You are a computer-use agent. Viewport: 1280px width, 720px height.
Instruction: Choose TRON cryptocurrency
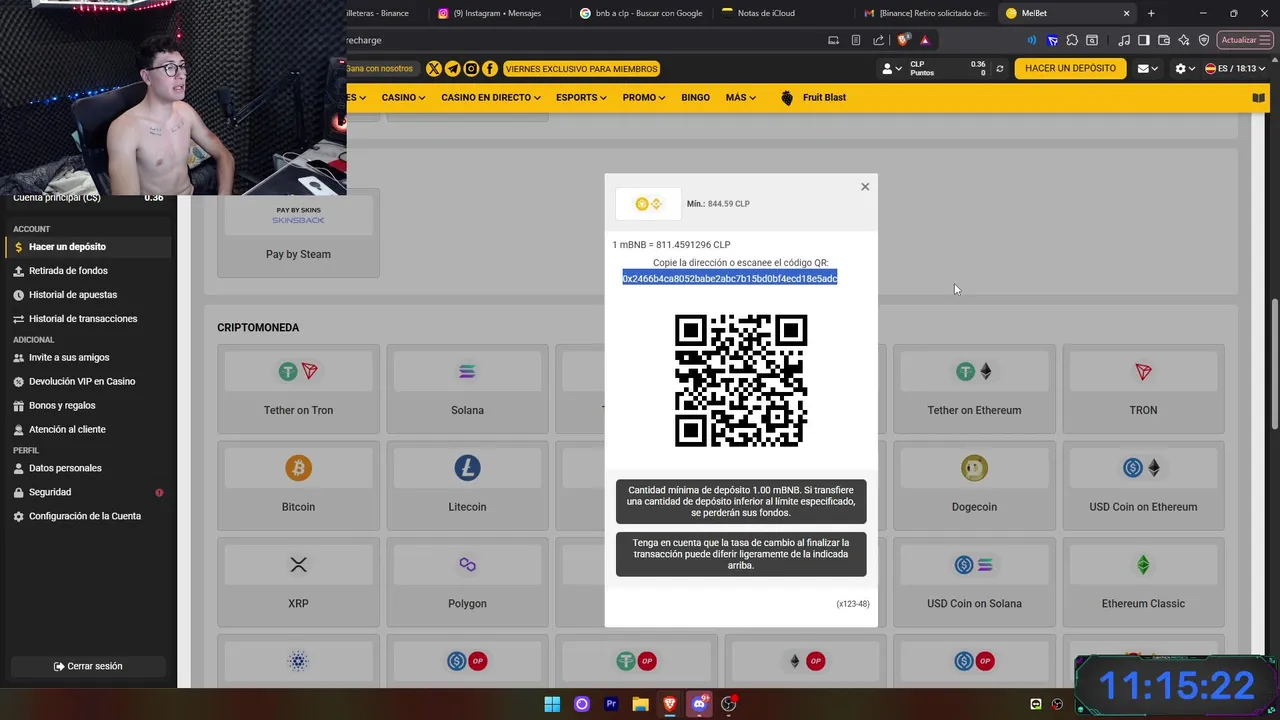click(x=1143, y=389)
